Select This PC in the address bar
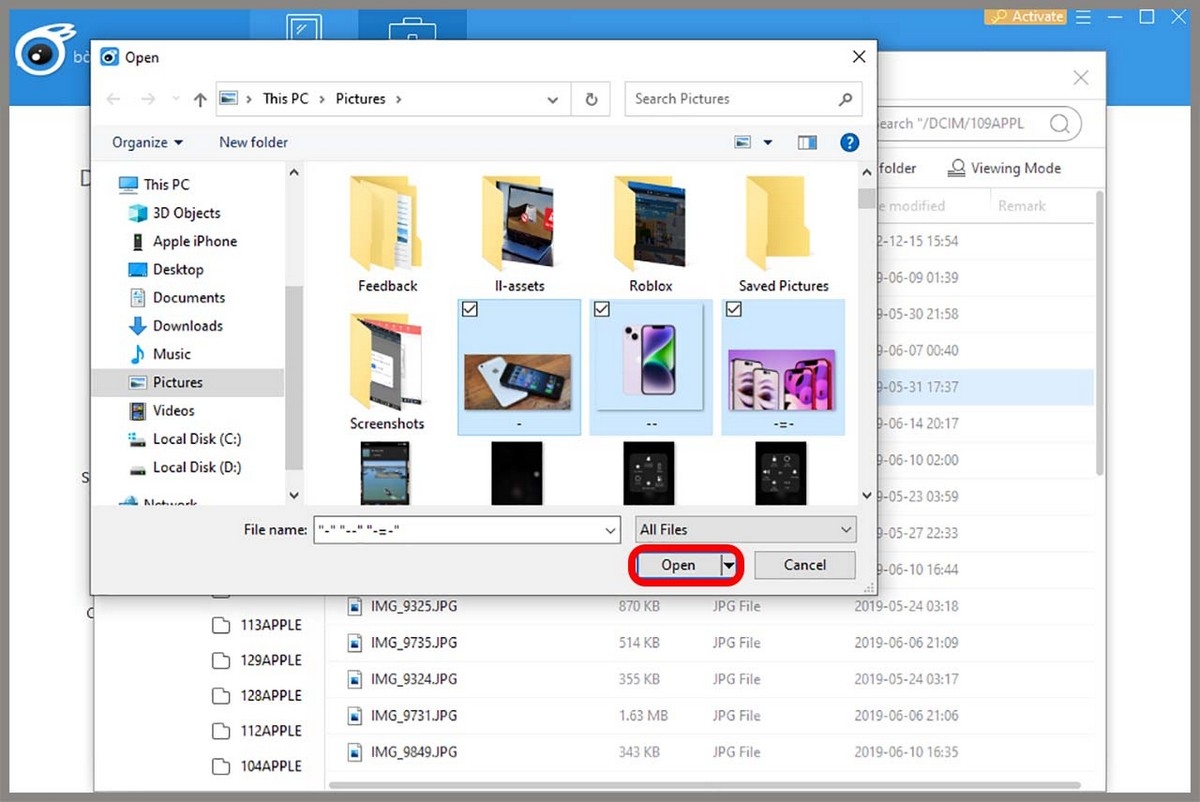The width and height of the screenshot is (1200, 802). pos(285,99)
